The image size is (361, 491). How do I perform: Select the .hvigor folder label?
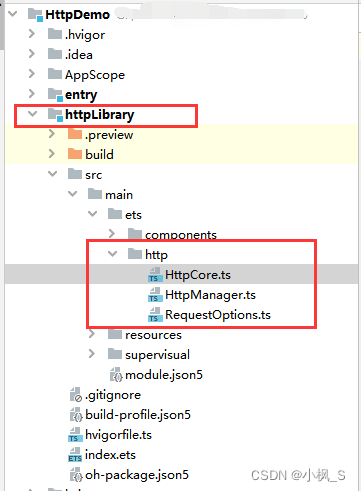(x=85, y=35)
